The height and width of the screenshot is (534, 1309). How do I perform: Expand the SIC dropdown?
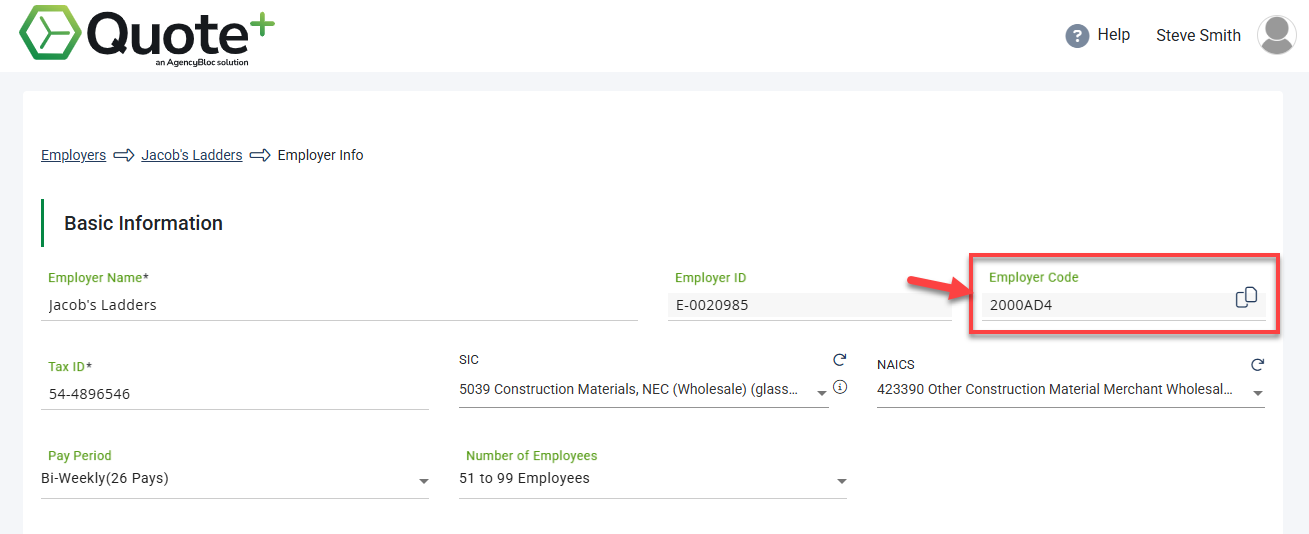(x=822, y=393)
